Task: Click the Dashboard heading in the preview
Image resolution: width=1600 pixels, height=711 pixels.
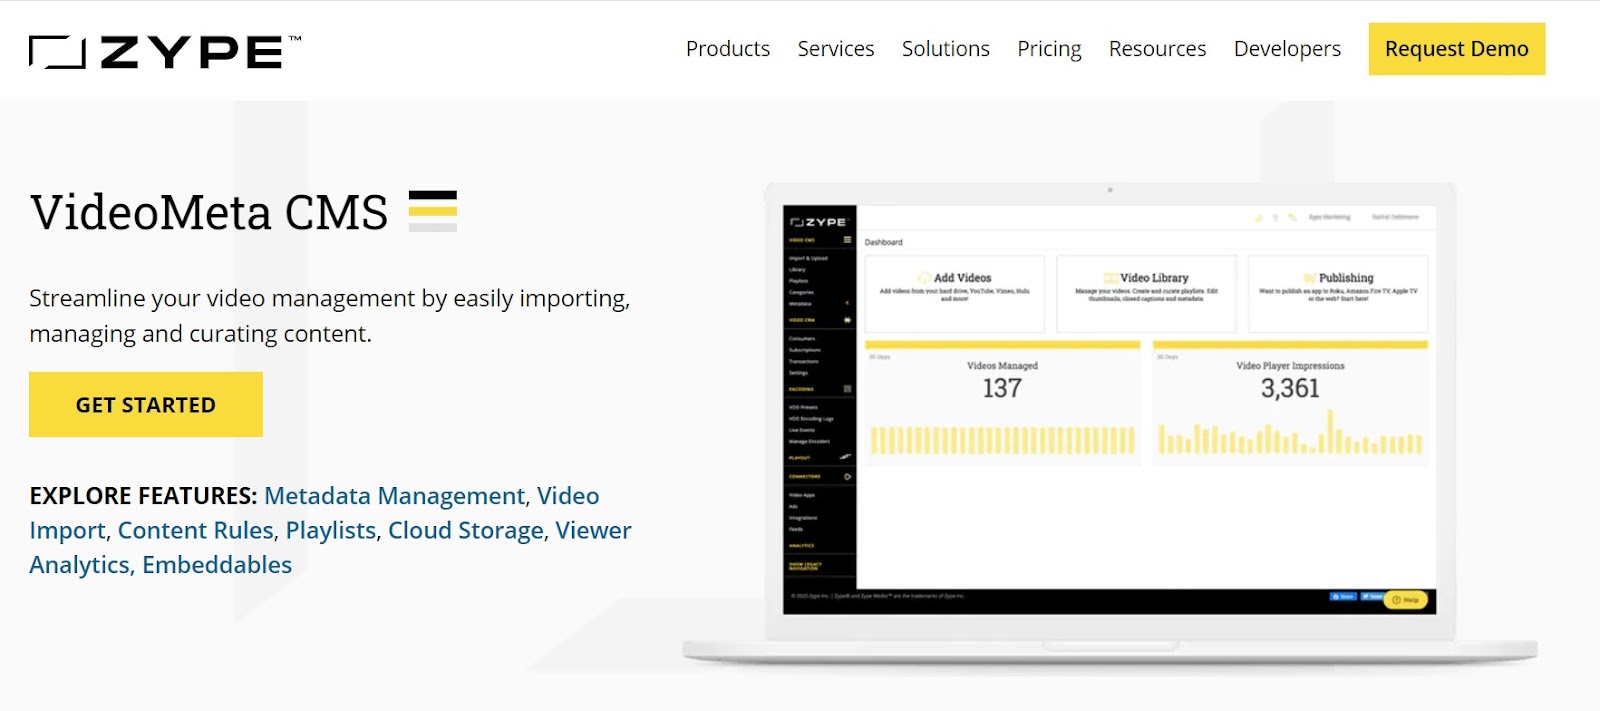Action: point(883,242)
